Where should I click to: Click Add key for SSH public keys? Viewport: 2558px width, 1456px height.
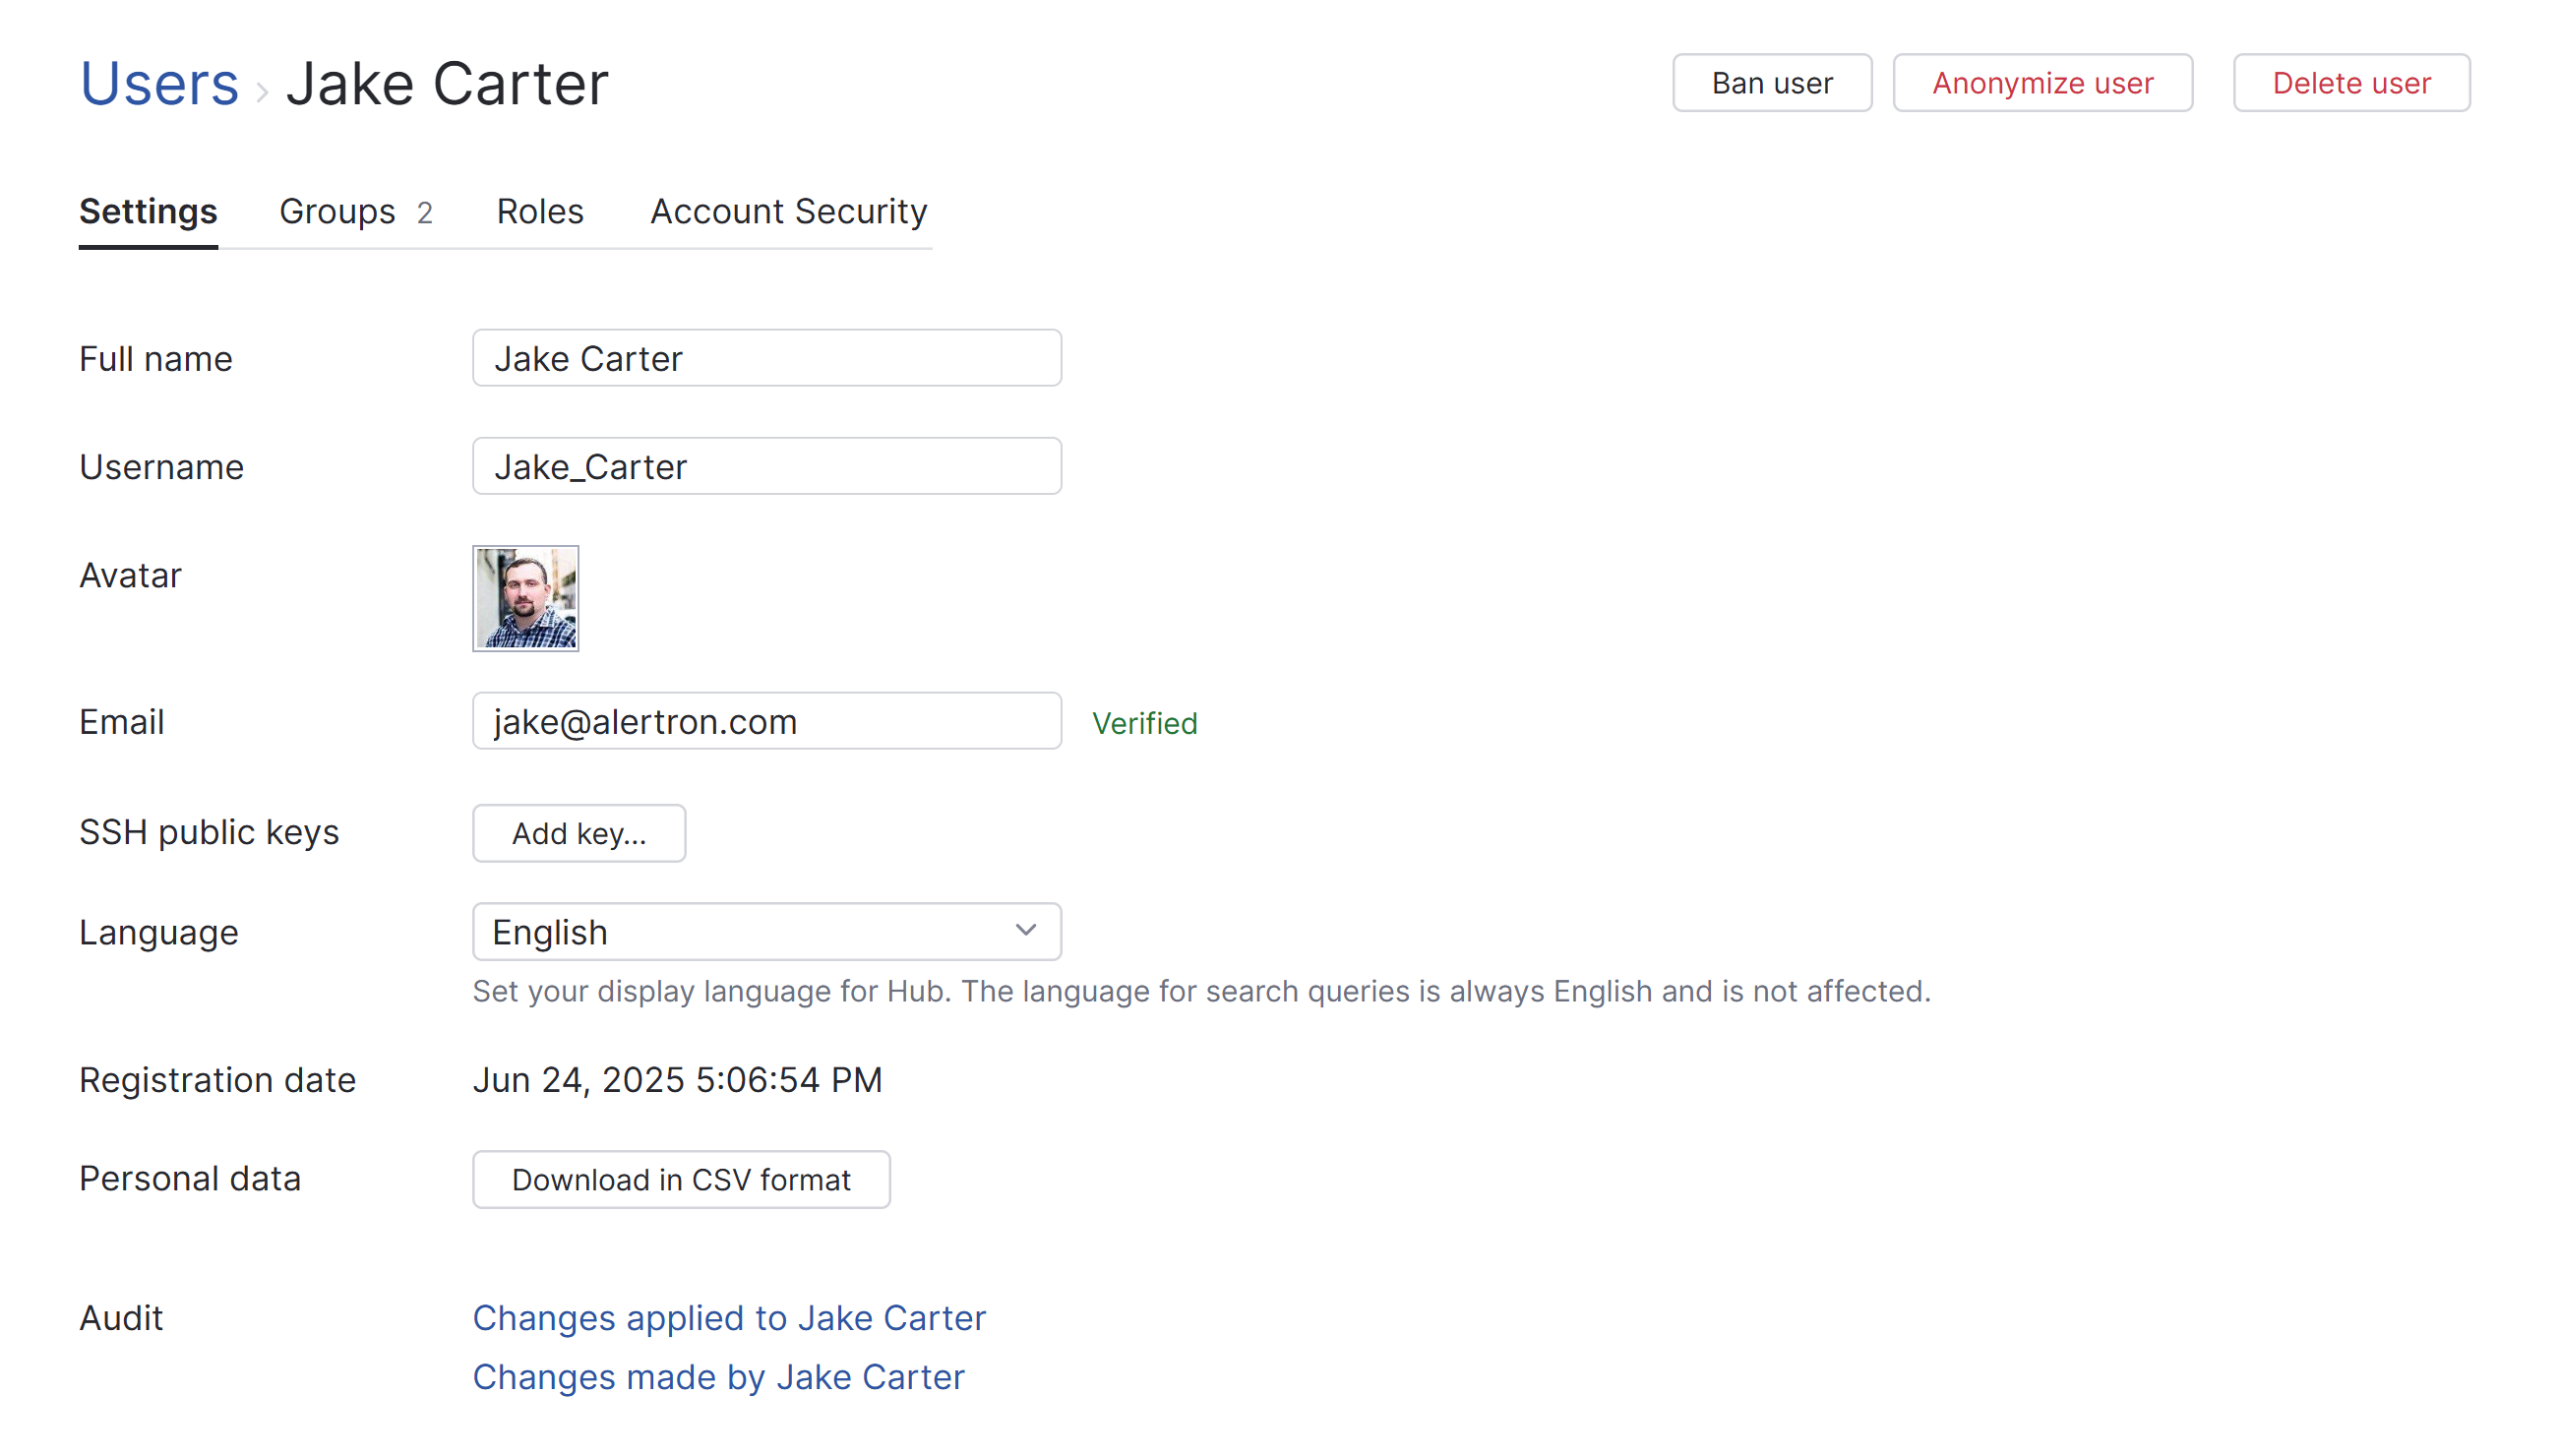[578, 833]
